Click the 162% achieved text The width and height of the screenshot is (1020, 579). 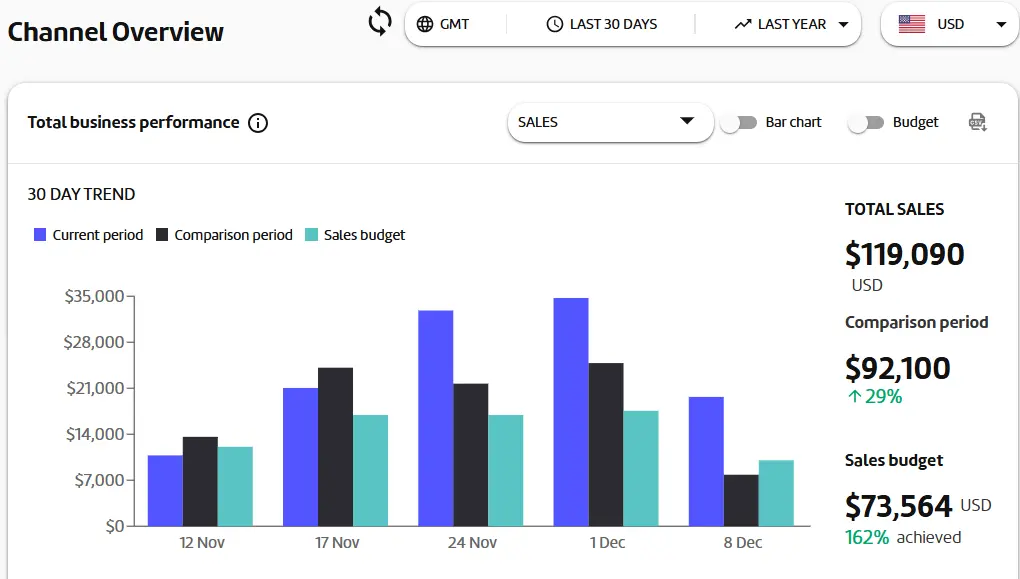click(903, 537)
